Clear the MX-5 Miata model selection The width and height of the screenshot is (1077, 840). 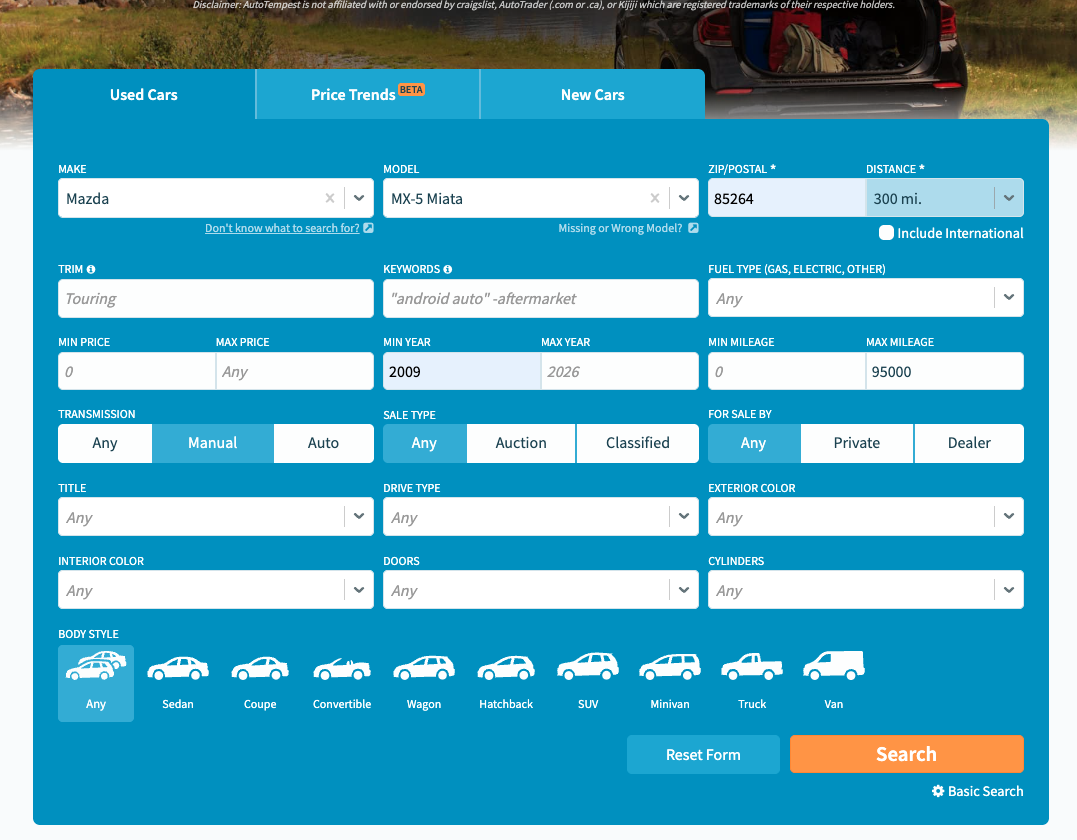[655, 198]
